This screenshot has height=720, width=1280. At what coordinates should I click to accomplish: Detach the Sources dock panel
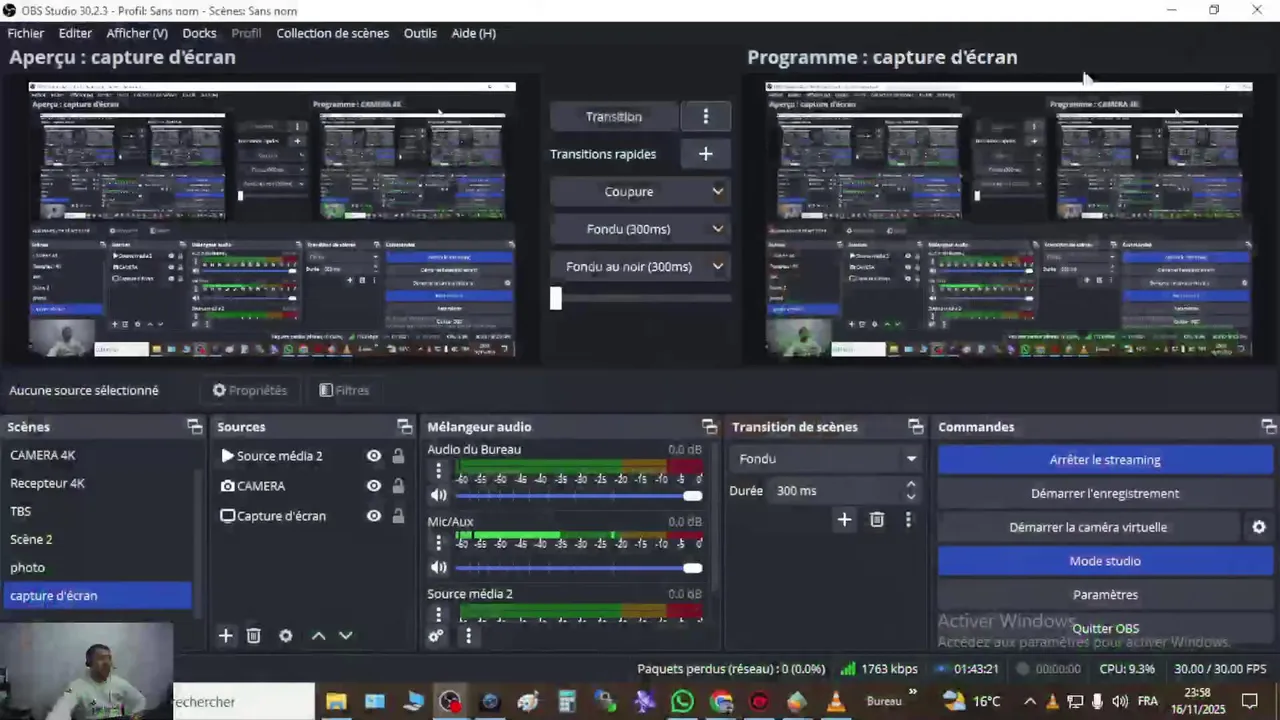pos(404,427)
